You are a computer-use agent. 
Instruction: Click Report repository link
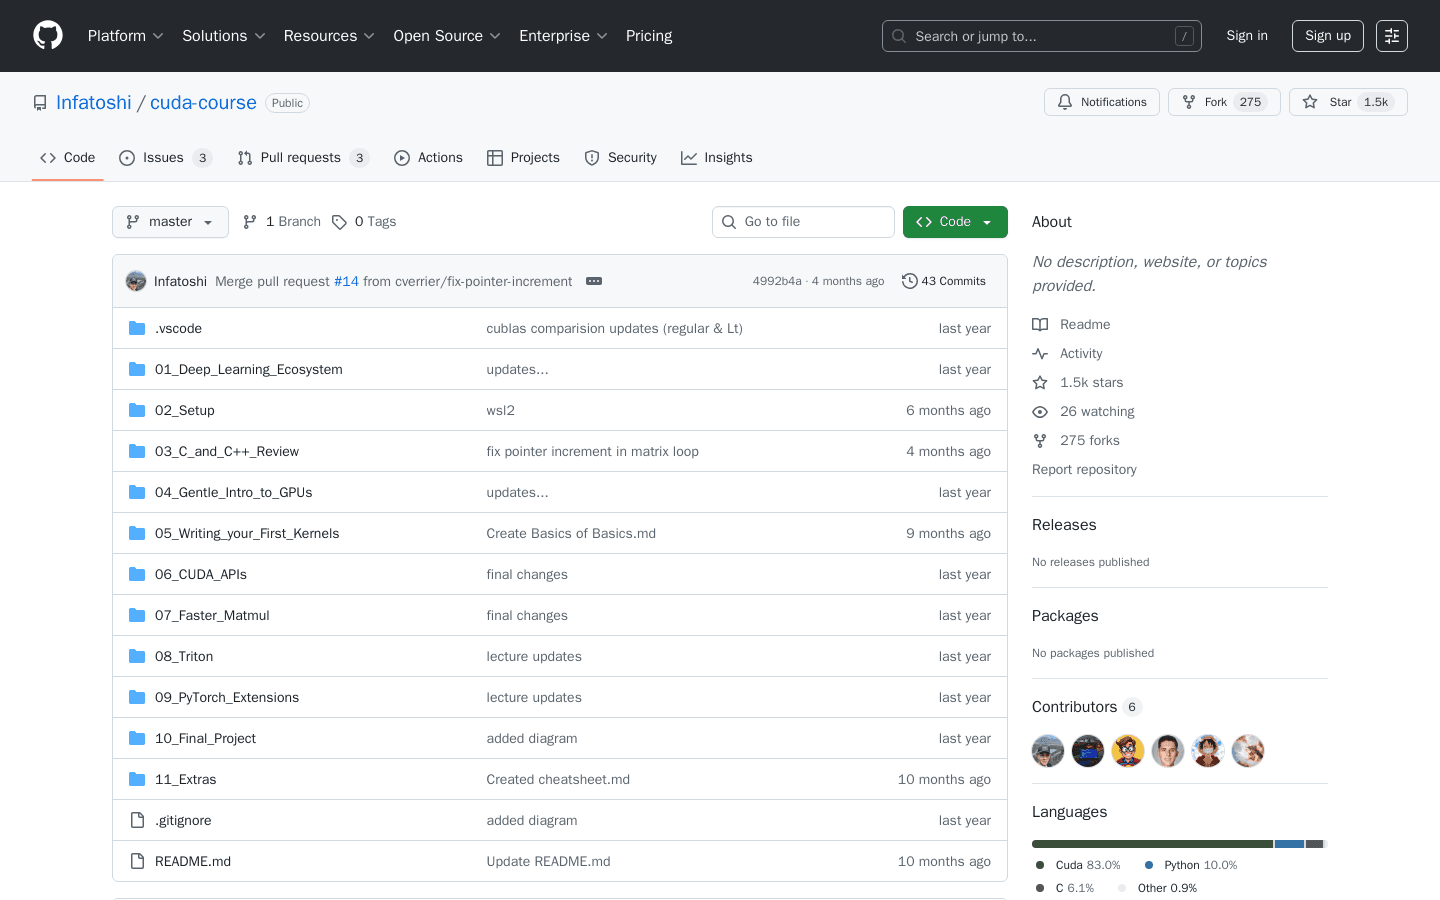(1084, 469)
